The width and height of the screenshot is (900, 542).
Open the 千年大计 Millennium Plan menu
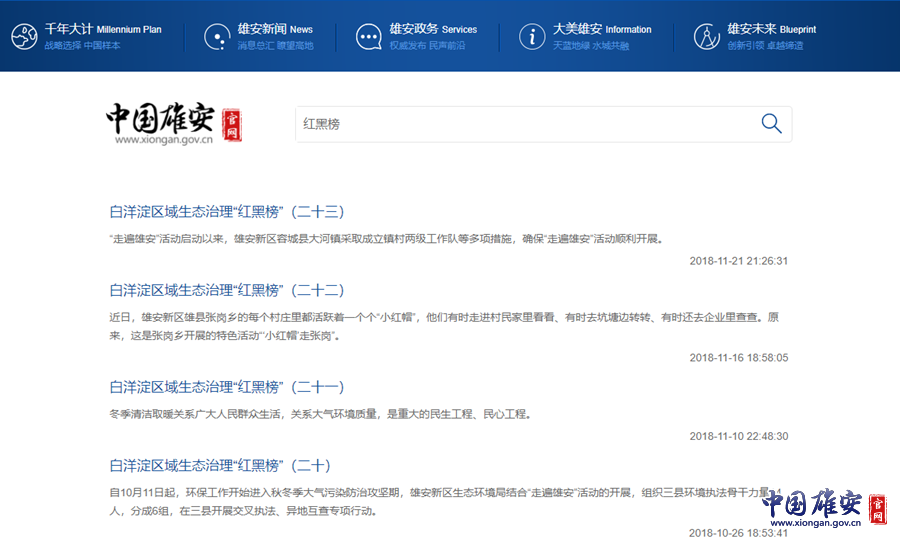(102, 29)
